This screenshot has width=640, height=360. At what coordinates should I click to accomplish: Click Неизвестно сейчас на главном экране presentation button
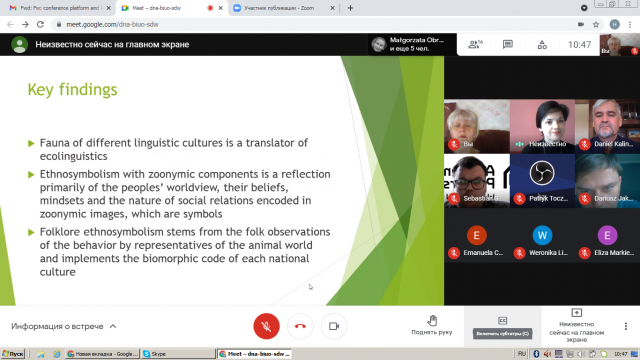click(x=576, y=326)
